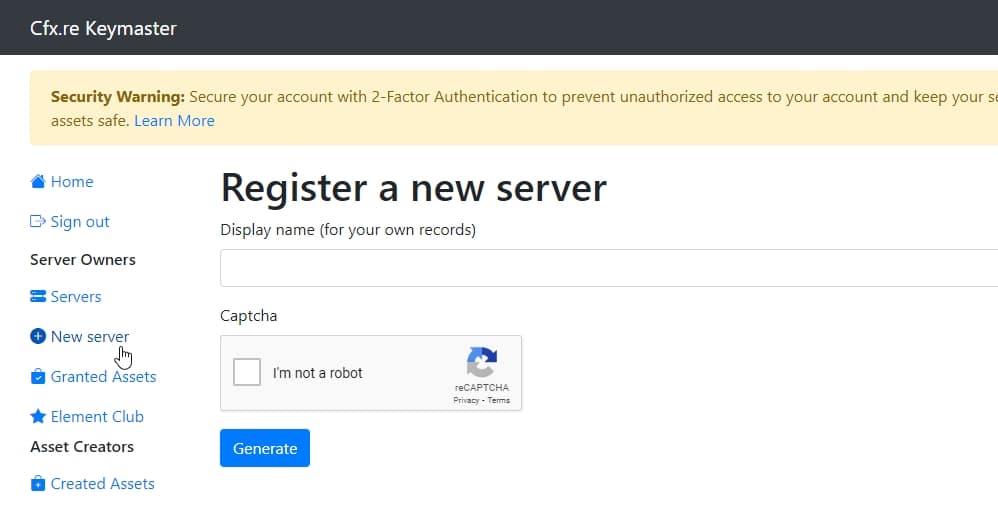Viewport: 998px width, 509px height.
Task: Open the reCAPTCHA Terms link
Action: [499, 400]
